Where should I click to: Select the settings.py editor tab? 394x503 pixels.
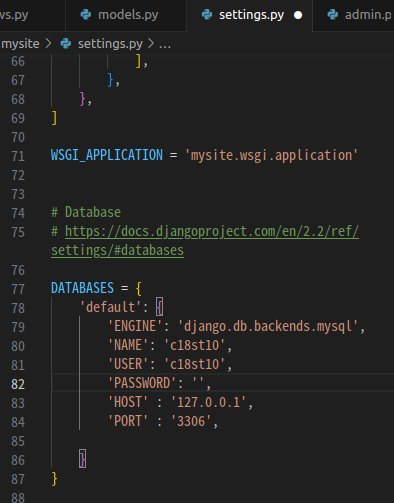coord(249,15)
